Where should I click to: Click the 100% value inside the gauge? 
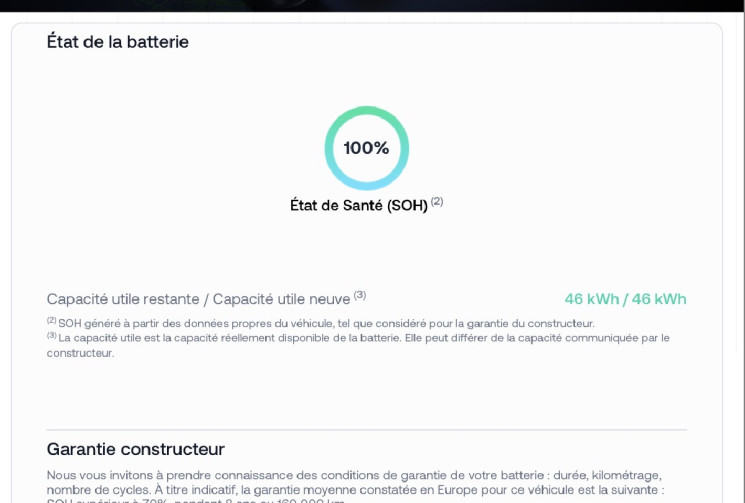[x=366, y=148]
